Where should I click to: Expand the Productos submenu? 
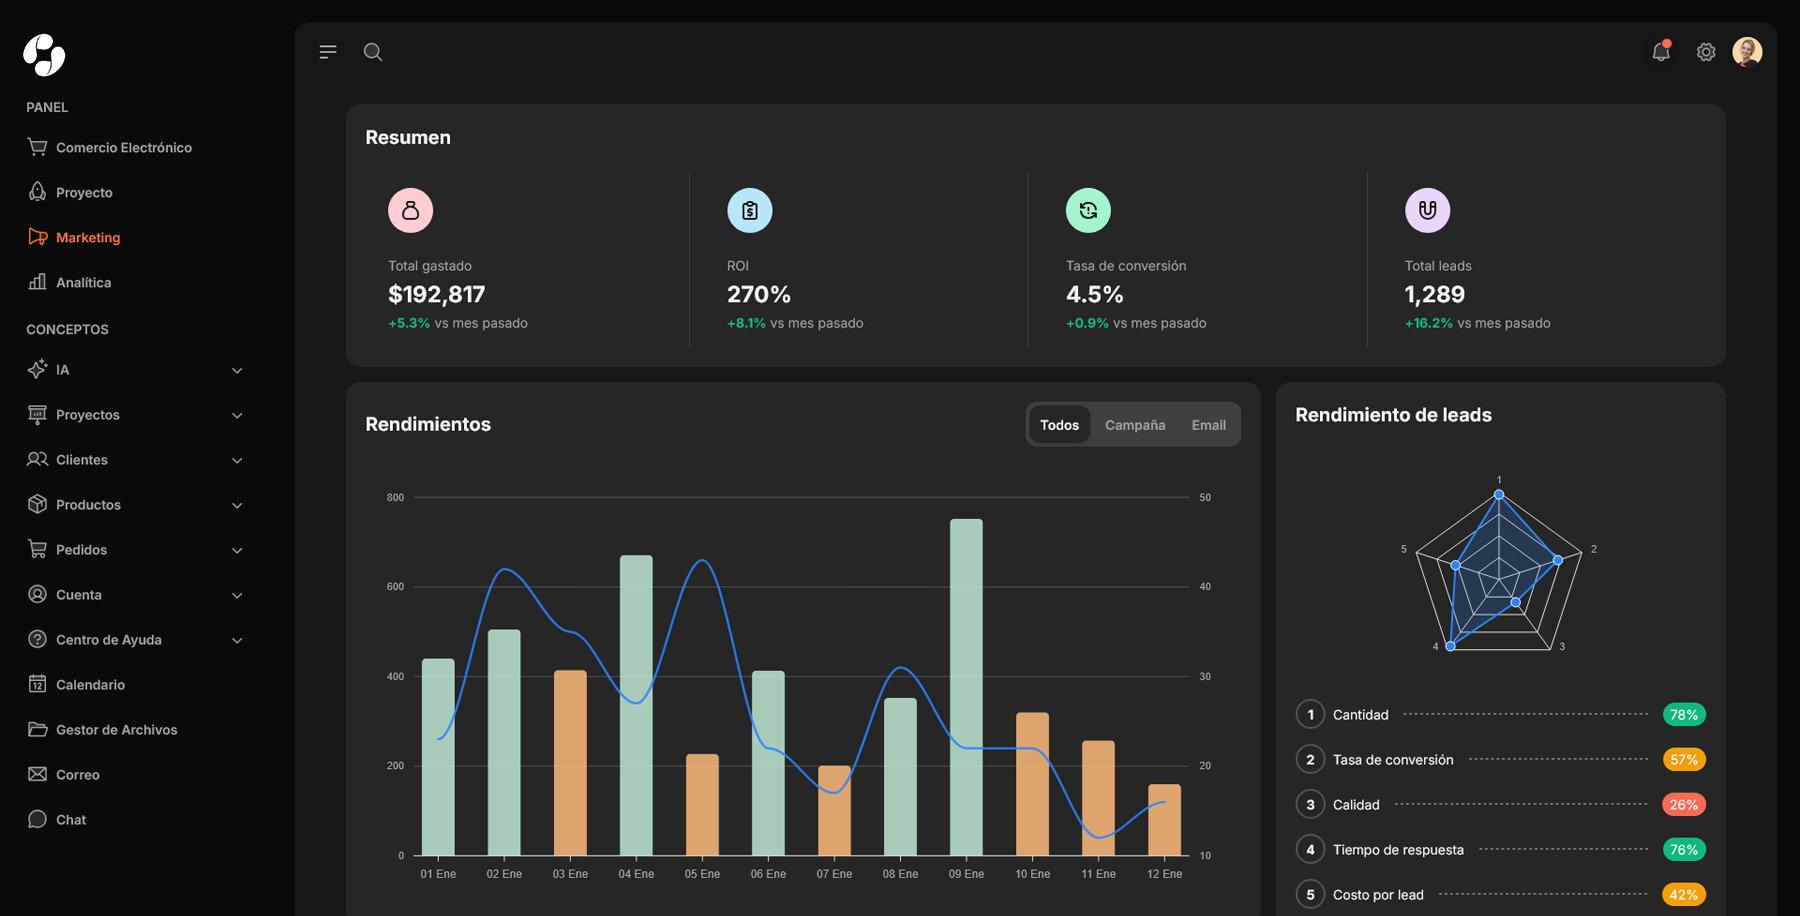click(237, 506)
